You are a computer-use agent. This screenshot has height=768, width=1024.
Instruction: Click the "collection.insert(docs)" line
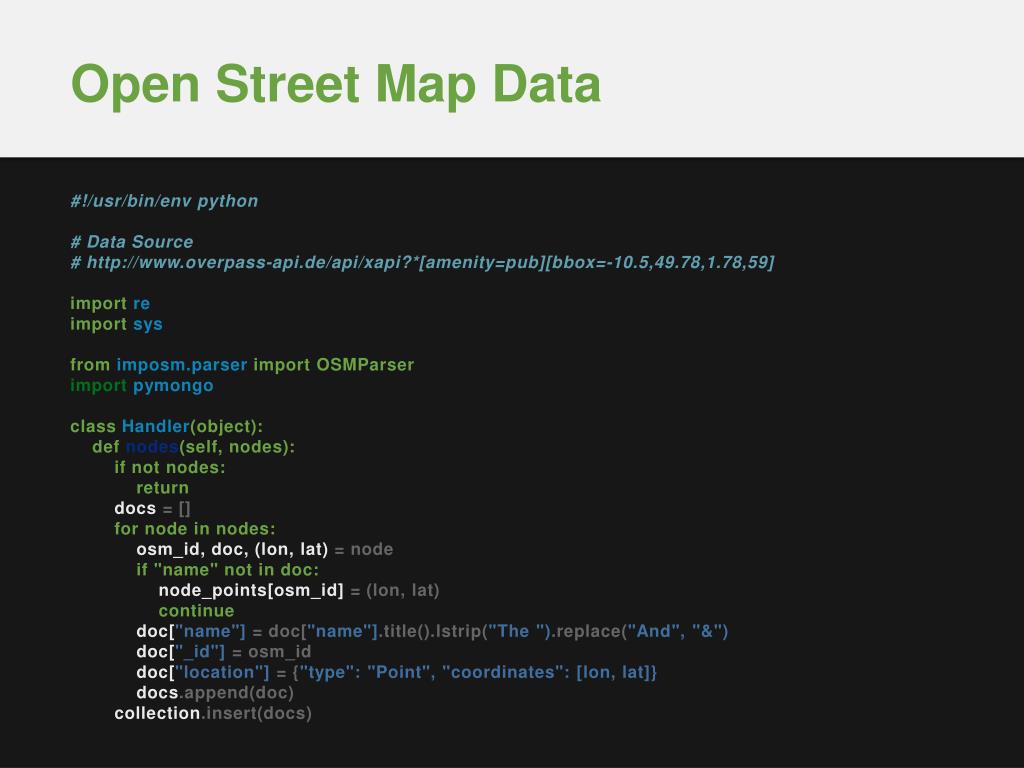point(213,713)
